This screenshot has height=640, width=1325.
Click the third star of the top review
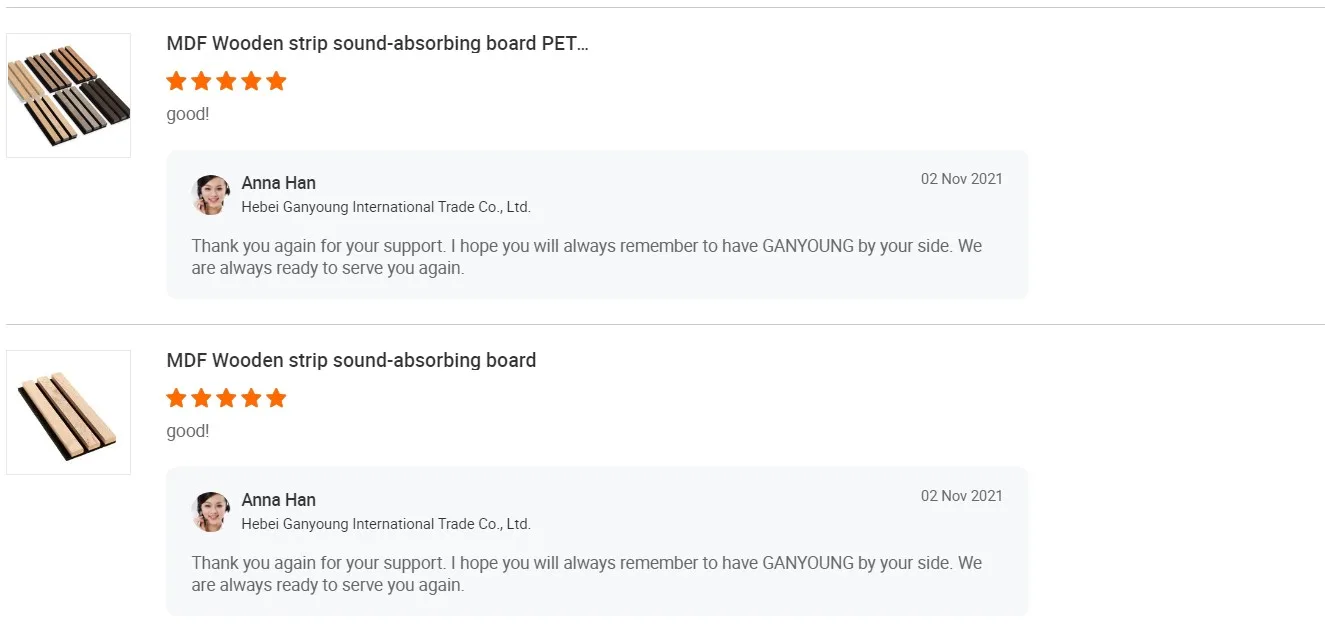tap(226, 81)
